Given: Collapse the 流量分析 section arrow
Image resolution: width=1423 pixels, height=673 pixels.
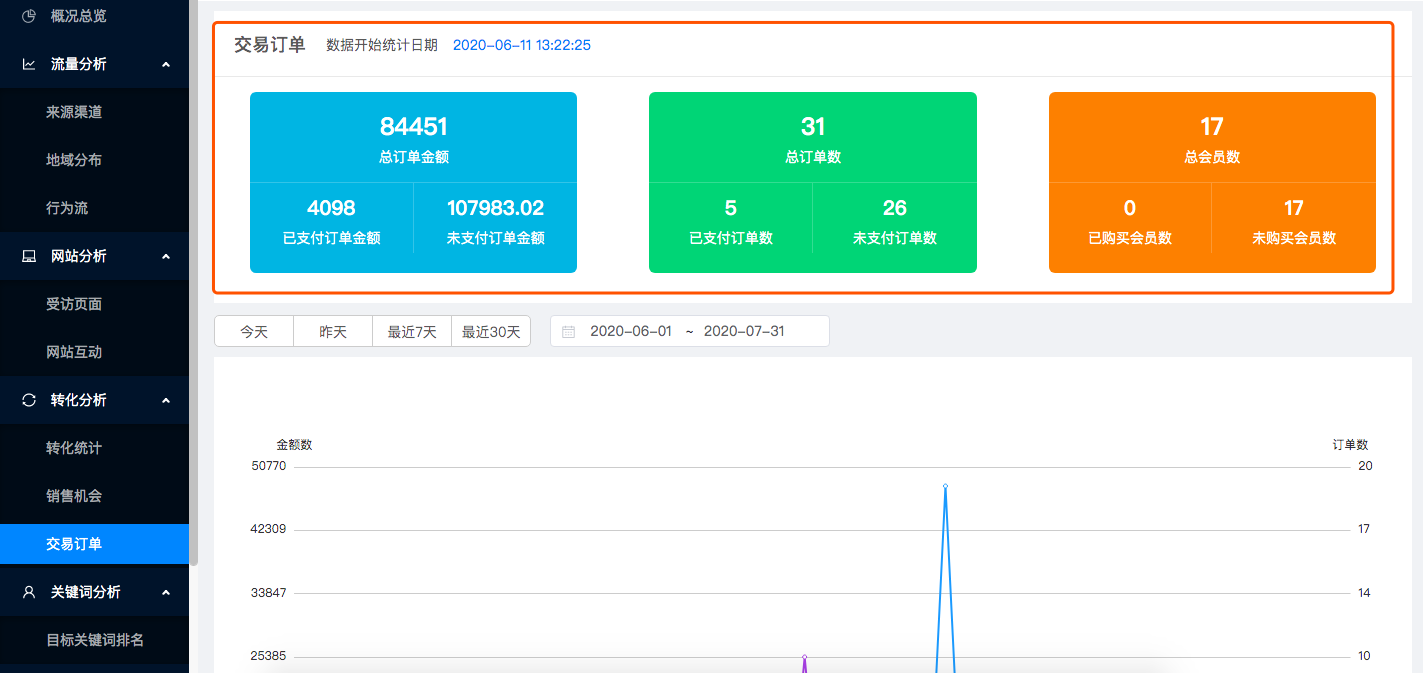Looking at the screenshot, I should pos(166,64).
